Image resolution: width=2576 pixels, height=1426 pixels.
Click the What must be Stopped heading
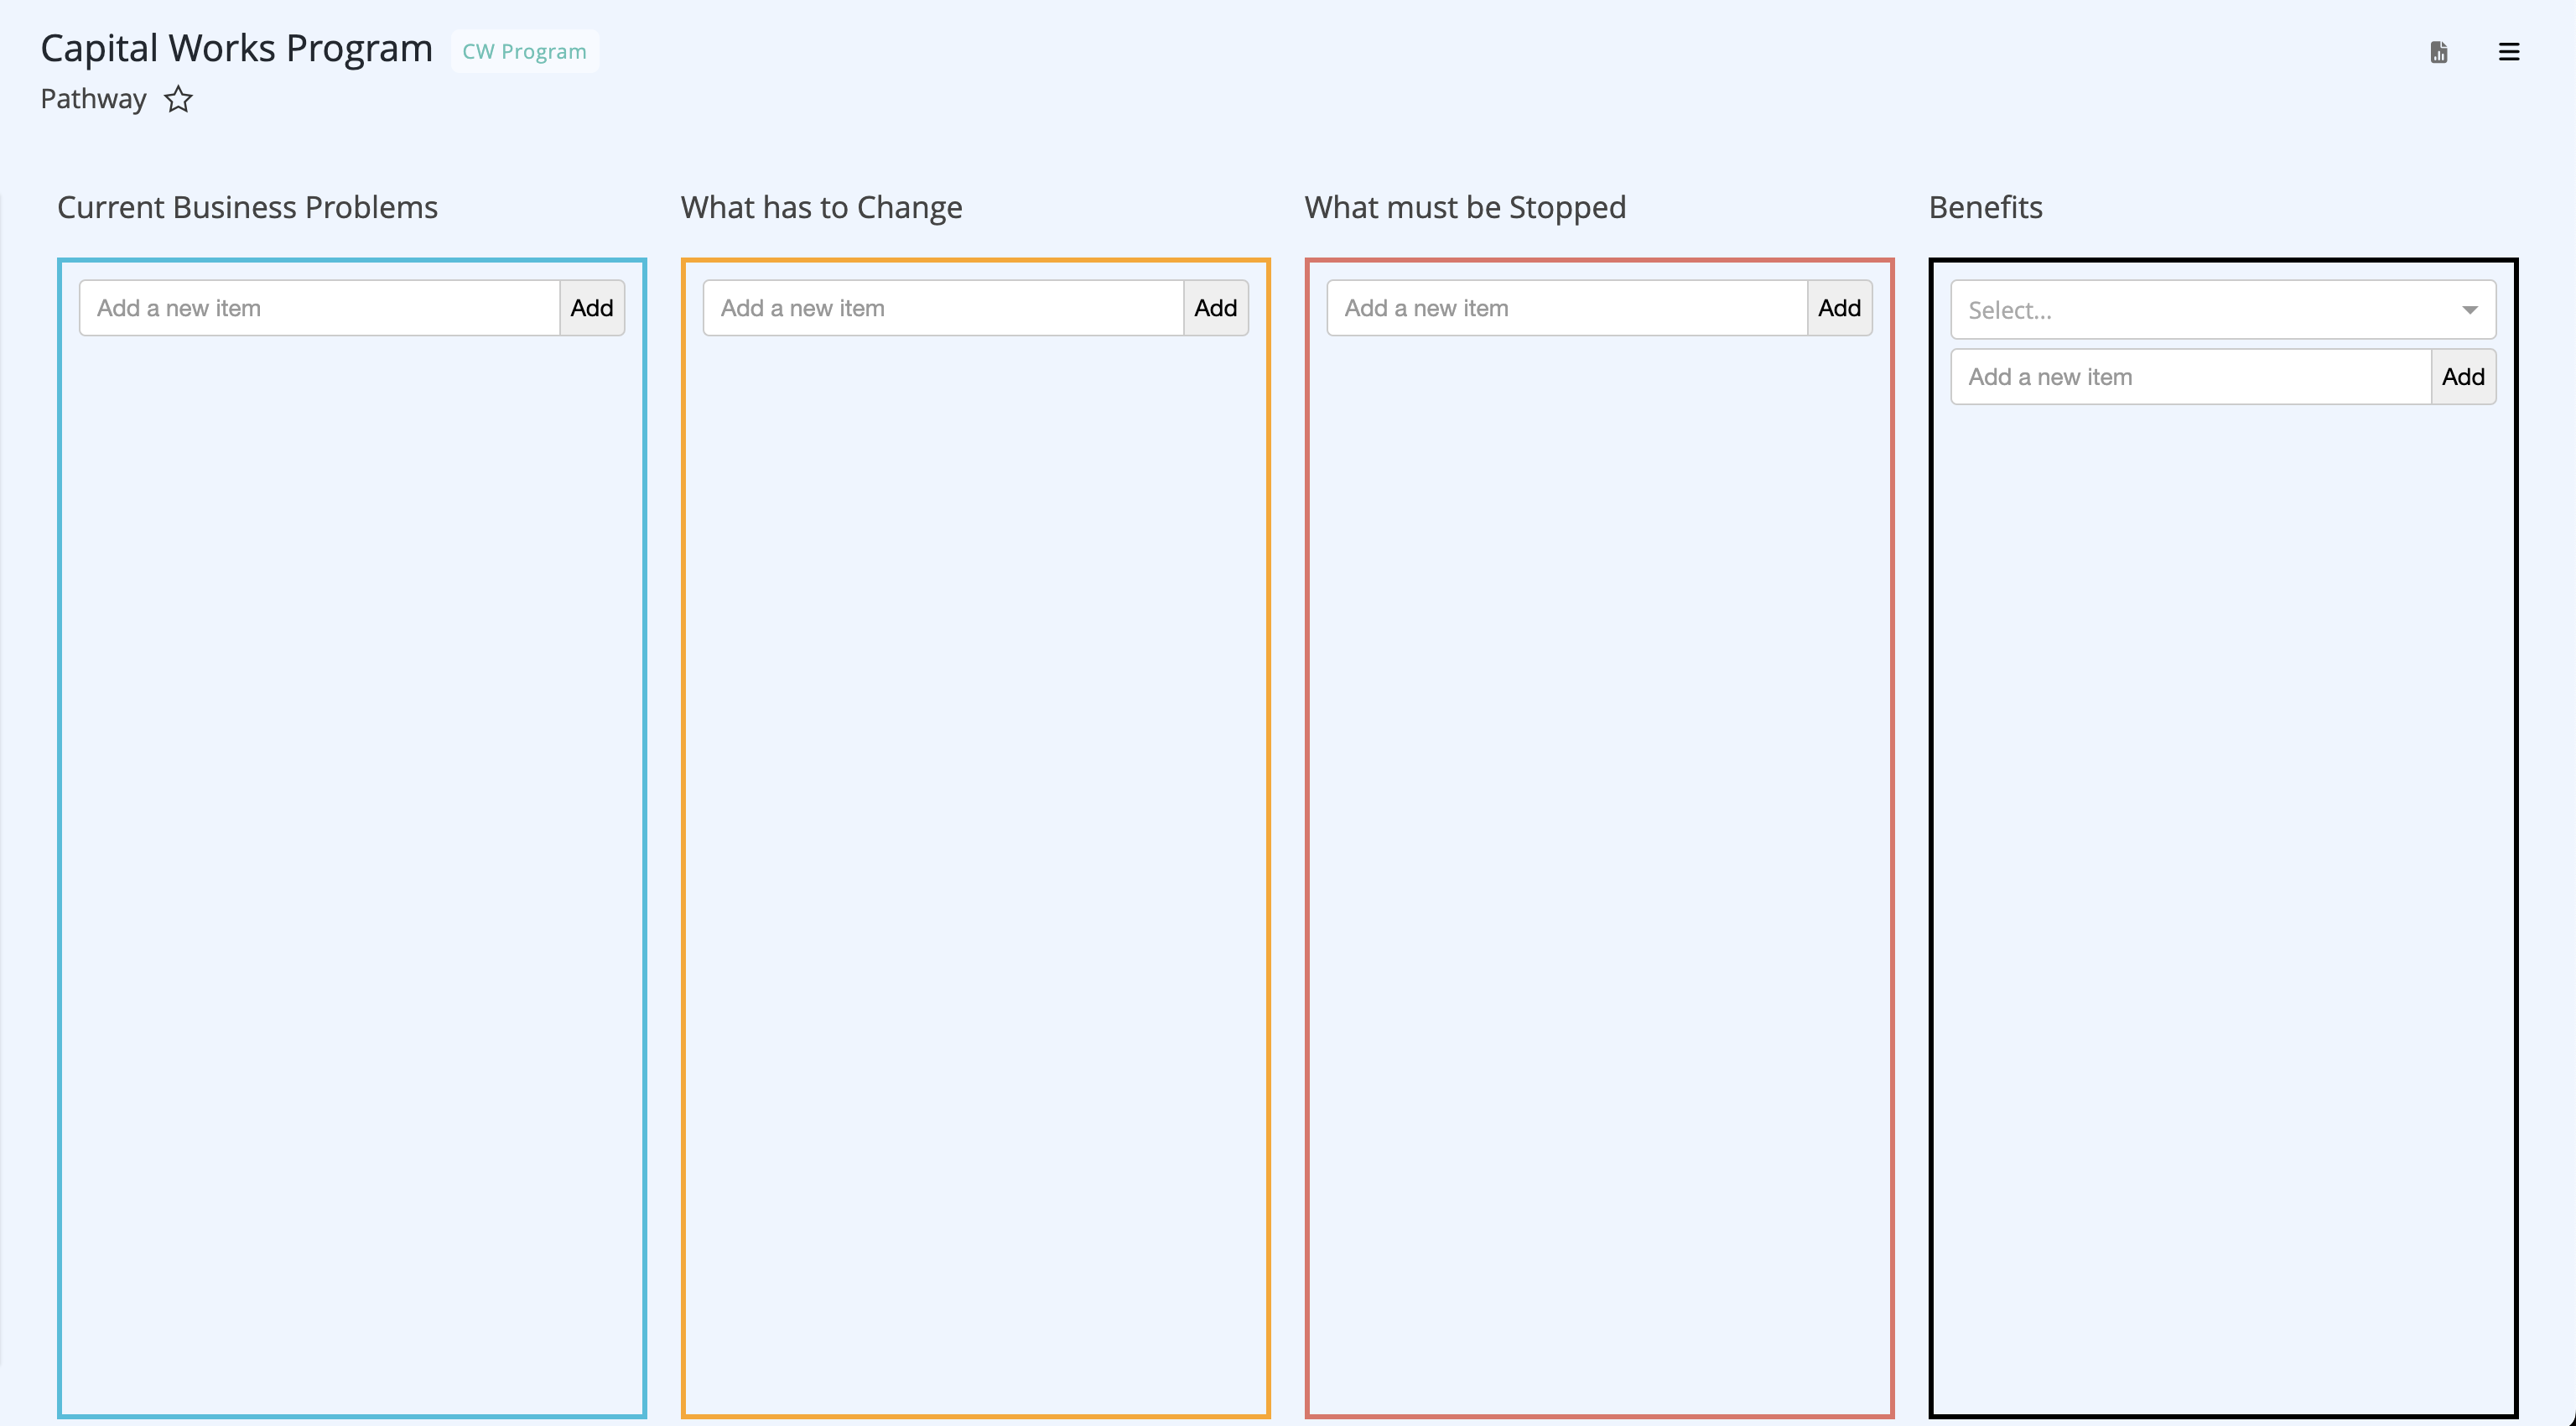(x=1466, y=207)
